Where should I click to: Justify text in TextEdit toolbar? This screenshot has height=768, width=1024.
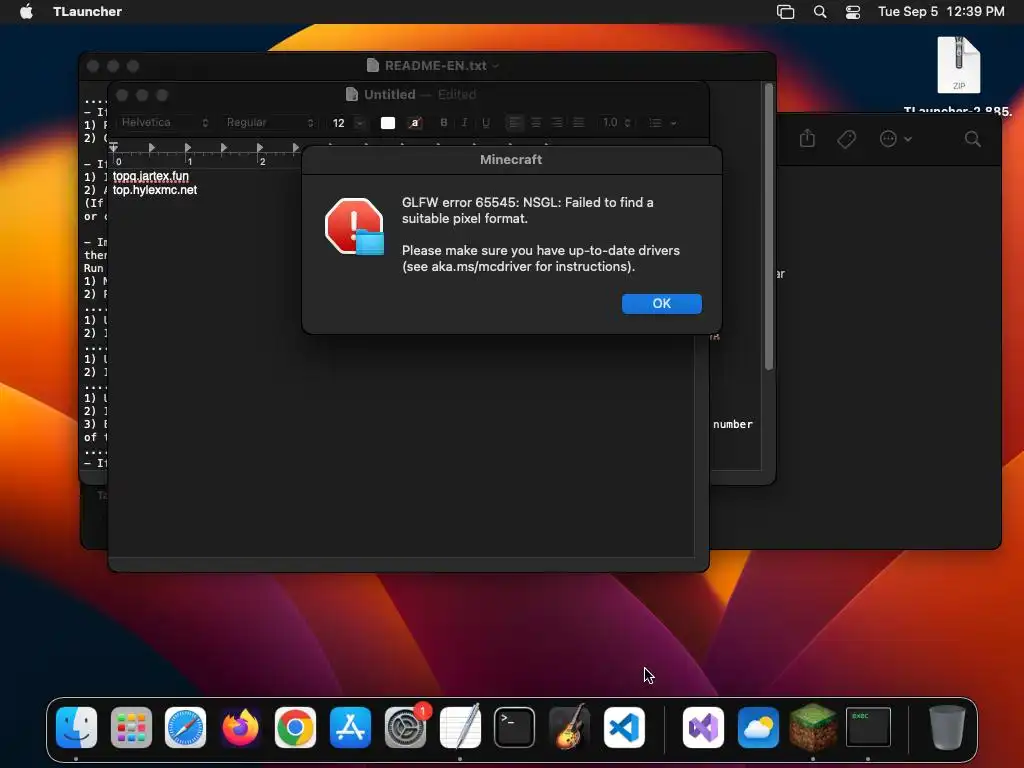tap(579, 123)
